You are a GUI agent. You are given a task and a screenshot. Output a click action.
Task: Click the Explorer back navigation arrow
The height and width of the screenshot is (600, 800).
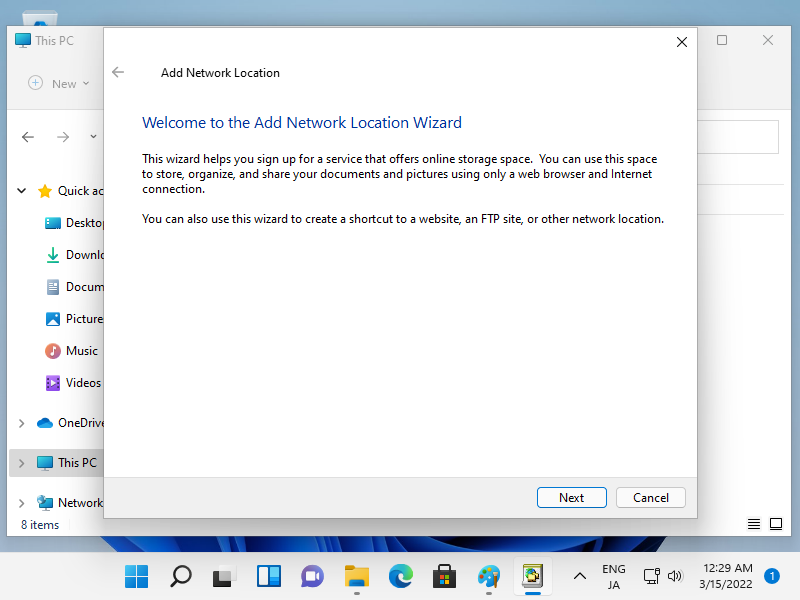(28, 137)
